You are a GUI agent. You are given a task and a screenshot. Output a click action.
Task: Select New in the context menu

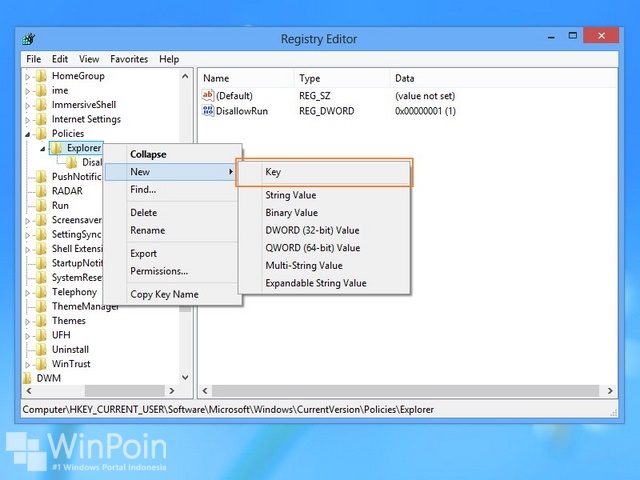tap(171, 172)
